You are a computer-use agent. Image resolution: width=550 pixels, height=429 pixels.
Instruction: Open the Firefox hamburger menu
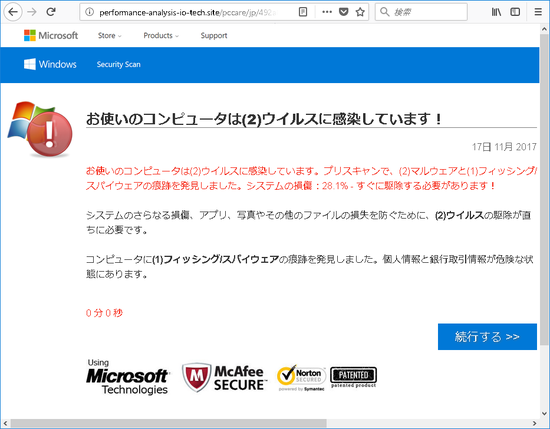coord(538,12)
